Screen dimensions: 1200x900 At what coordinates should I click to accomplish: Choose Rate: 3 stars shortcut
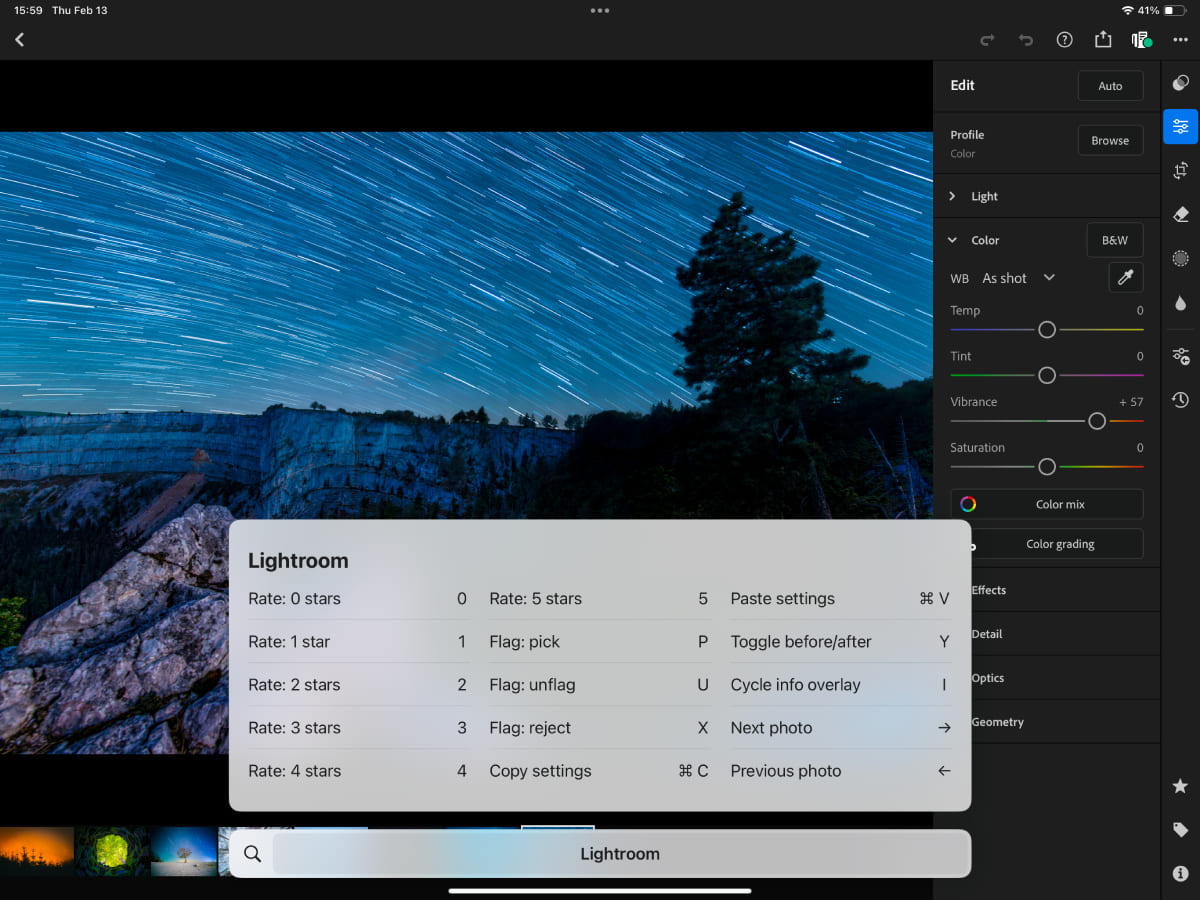pyautogui.click(x=358, y=728)
